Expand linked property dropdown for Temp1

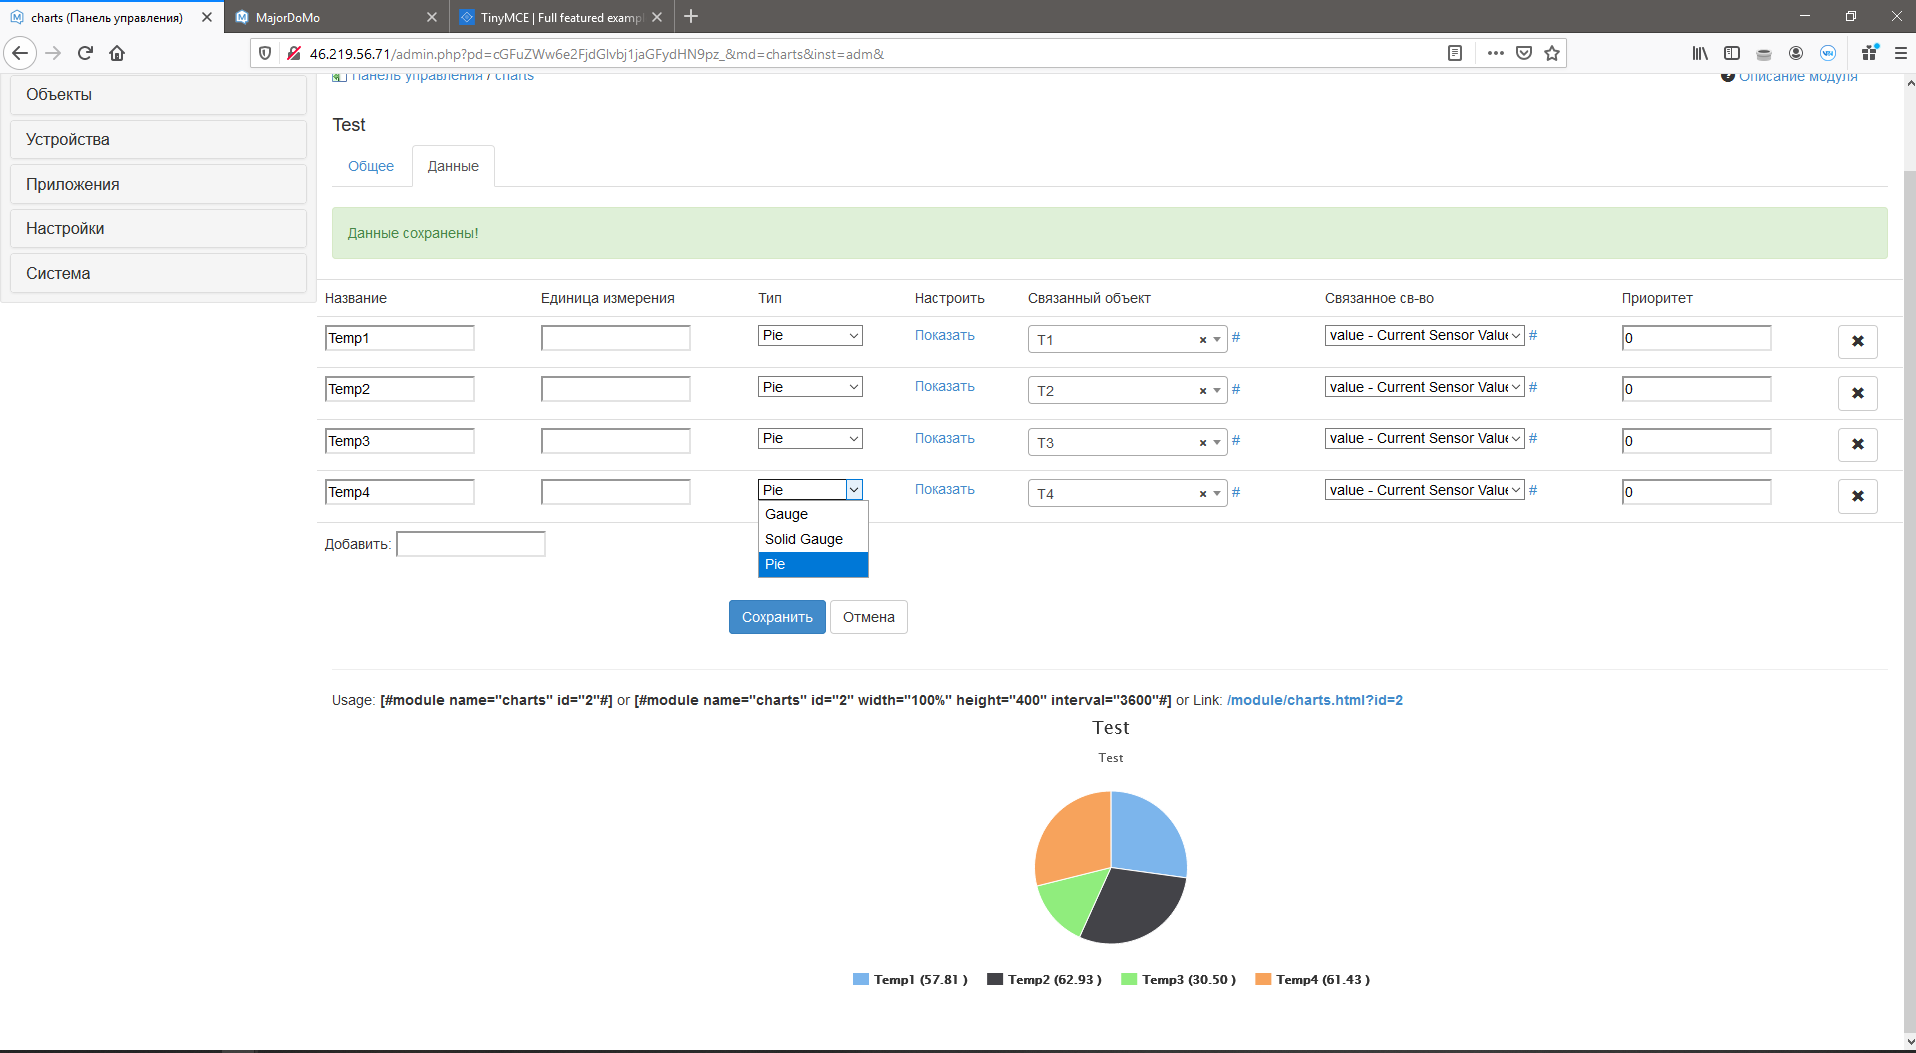(x=1424, y=336)
